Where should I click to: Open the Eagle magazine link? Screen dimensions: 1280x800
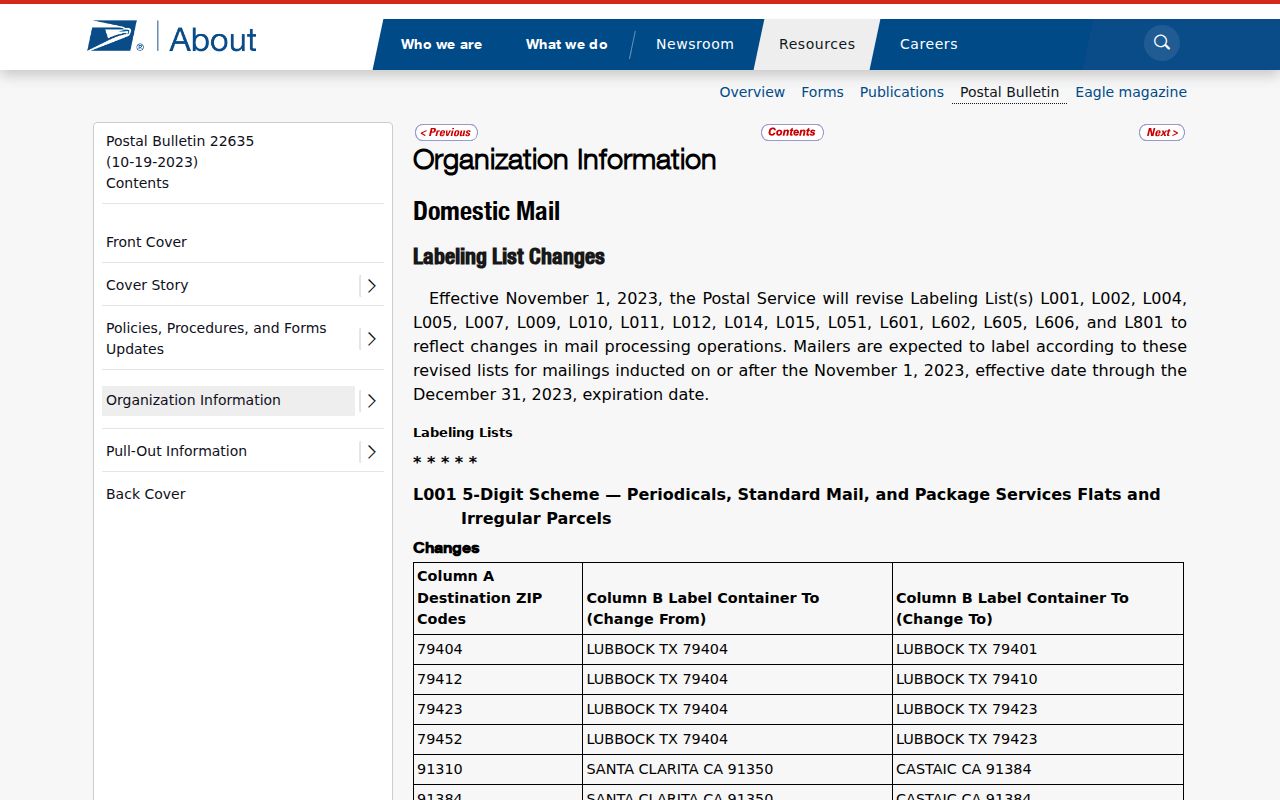click(1131, 92)
